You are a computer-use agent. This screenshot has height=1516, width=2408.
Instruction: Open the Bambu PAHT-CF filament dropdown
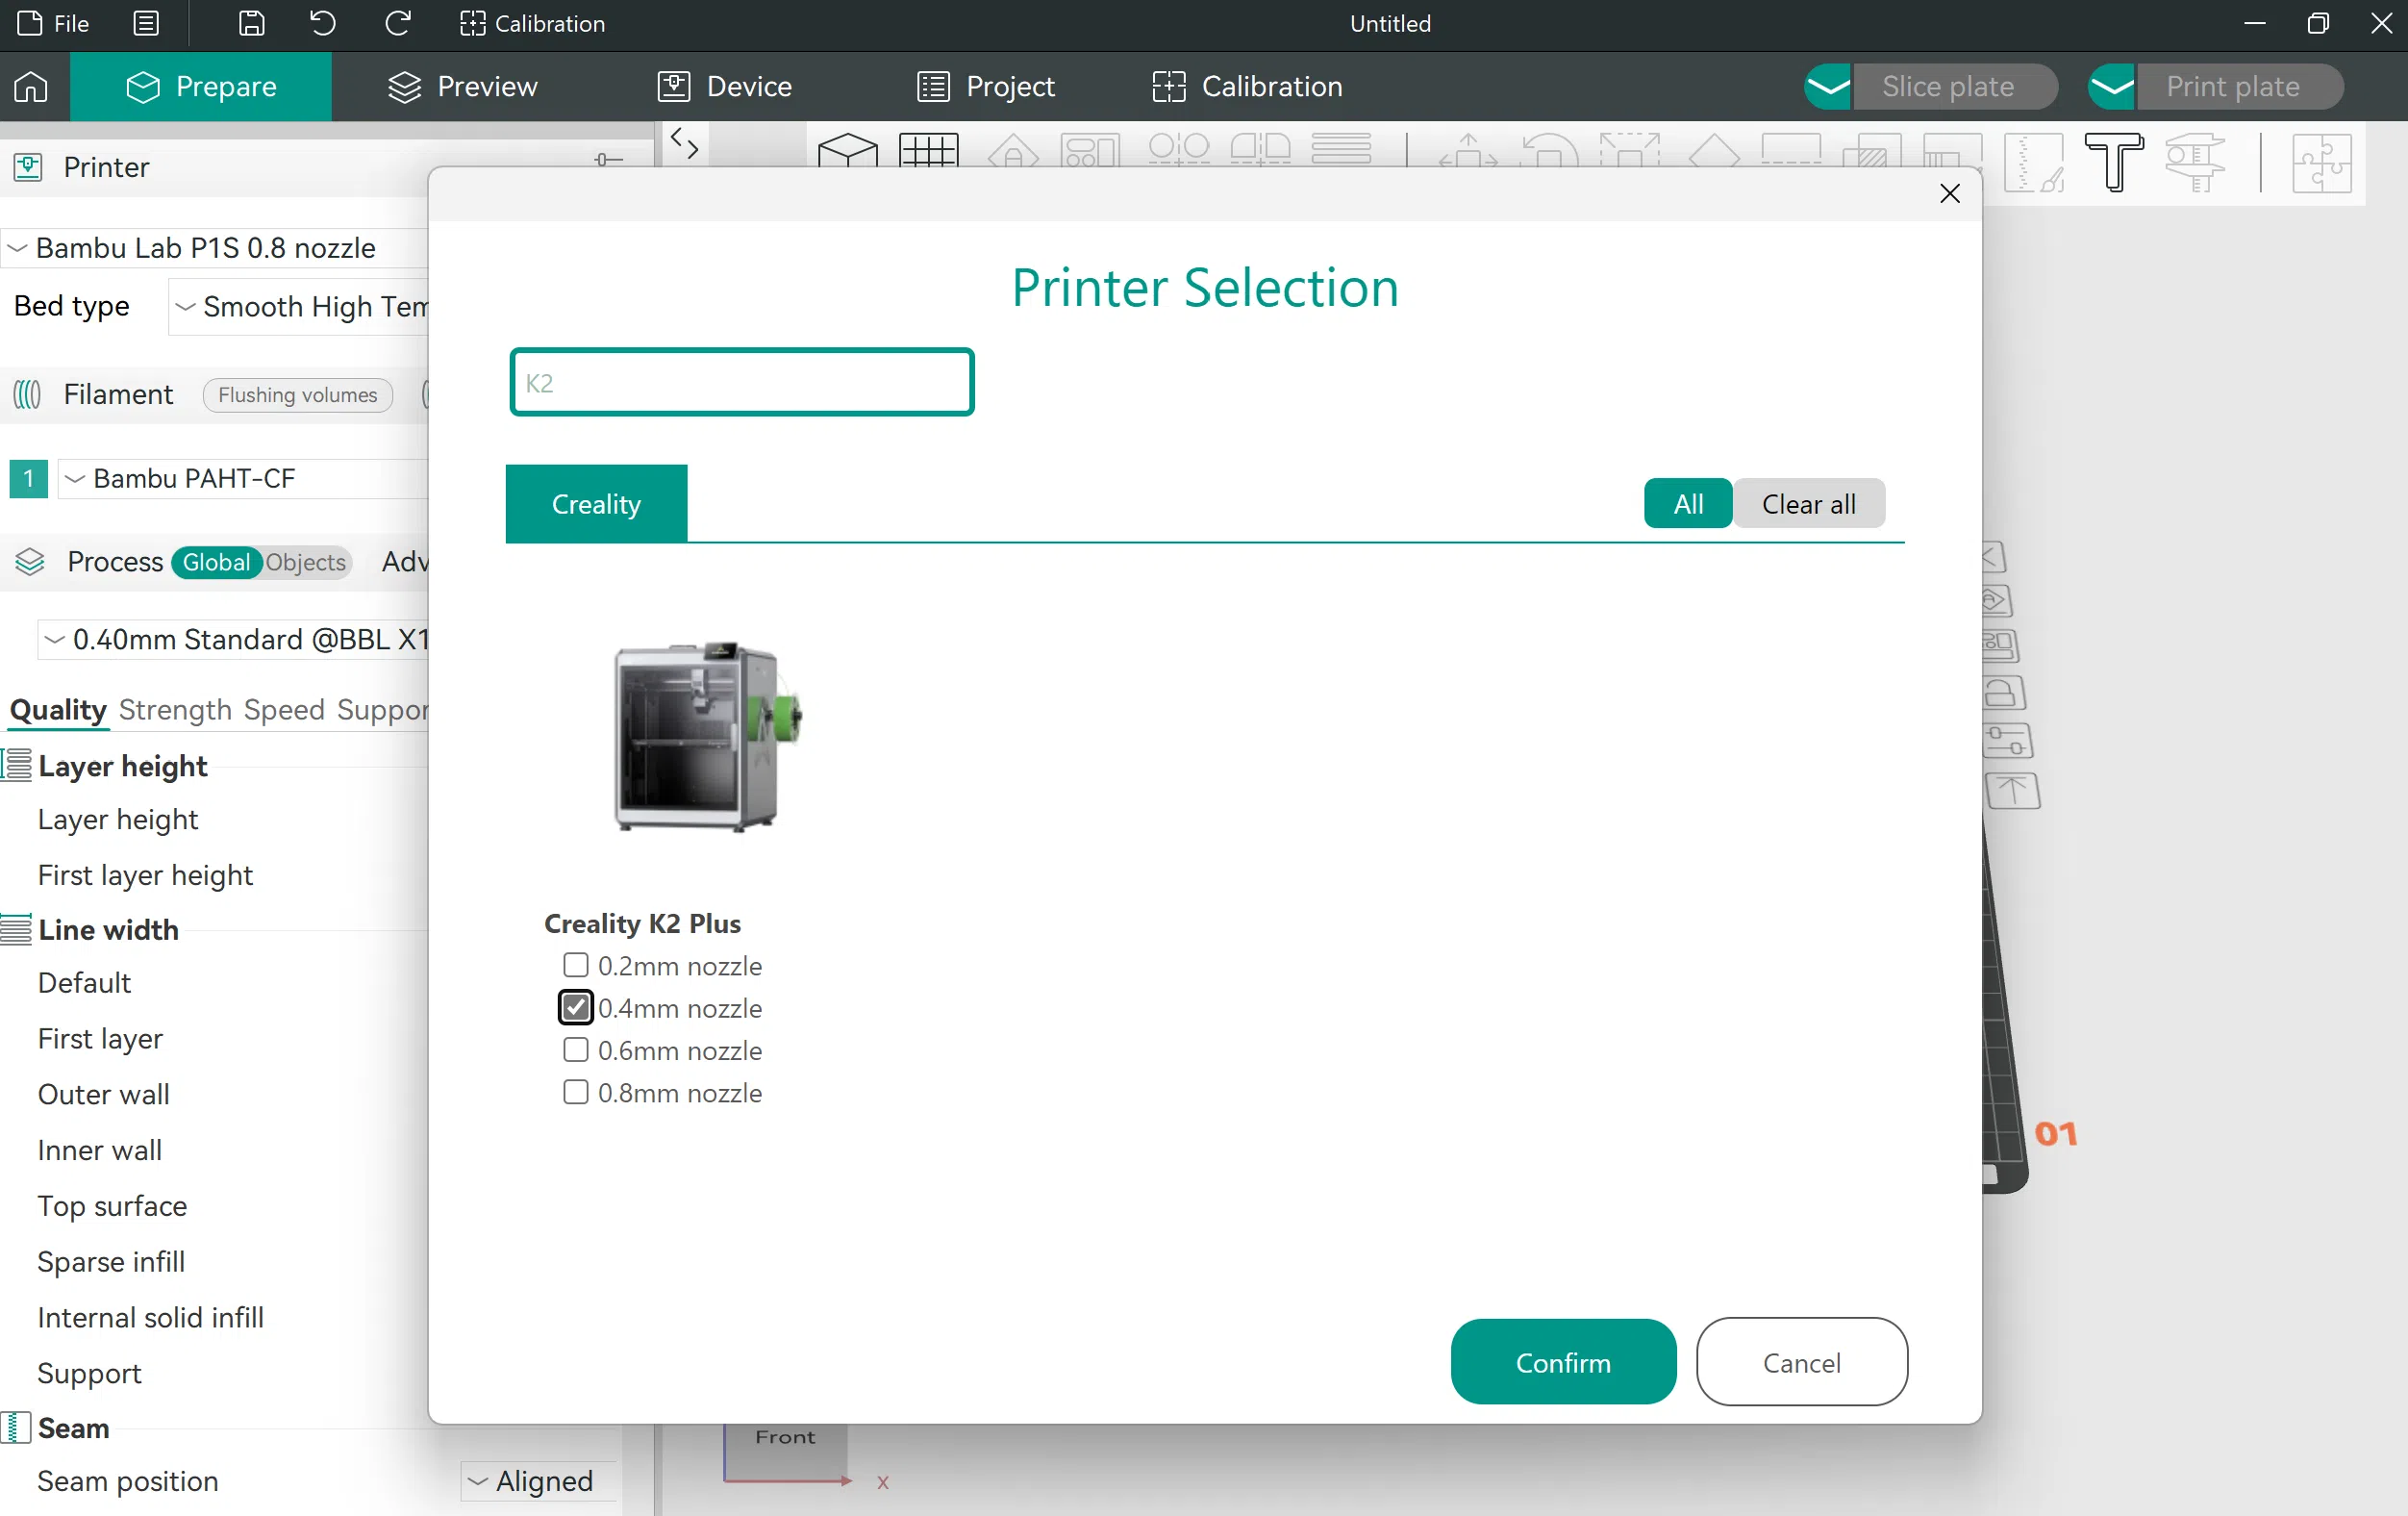pos(243,478)
